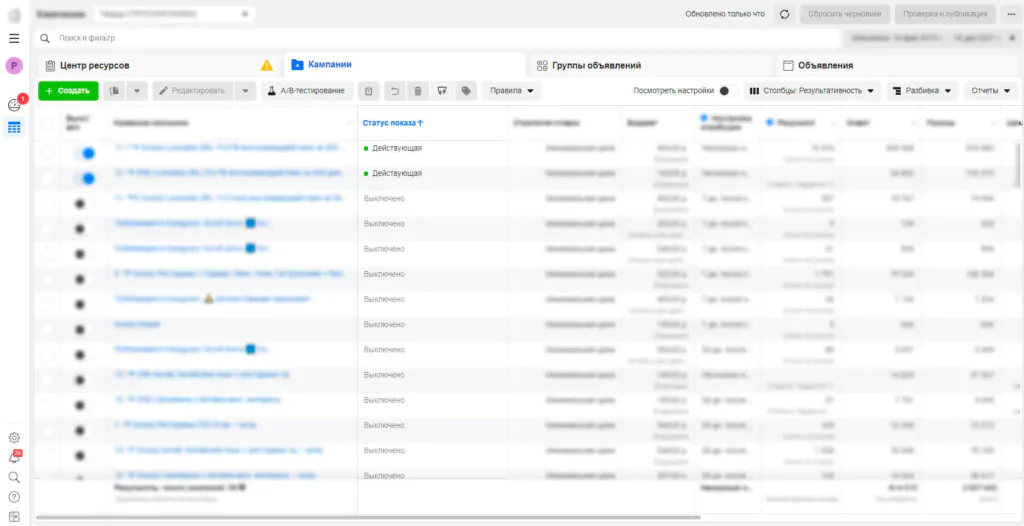
Task: Open the 'Разбивка' dropdown
Action: coord(922,91)
